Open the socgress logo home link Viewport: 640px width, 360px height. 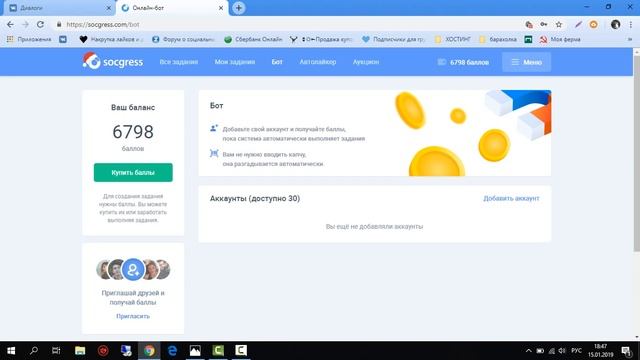click(113, 62)
